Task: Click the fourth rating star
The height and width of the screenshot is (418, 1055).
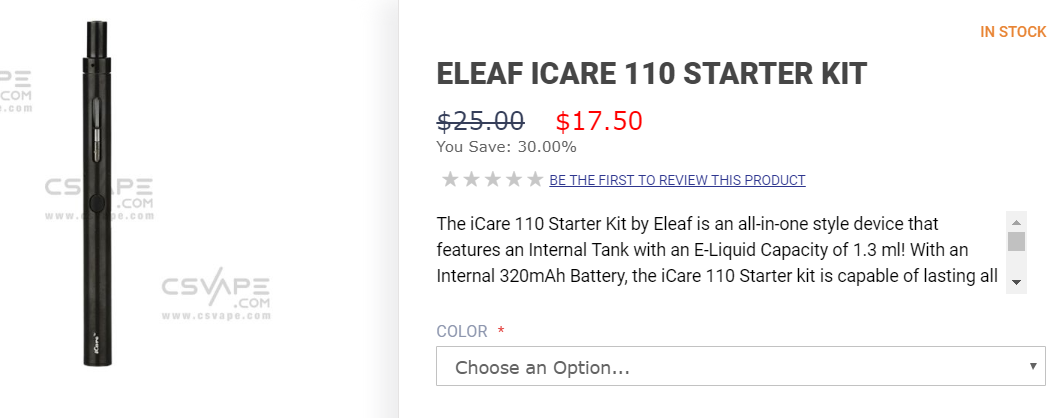Action: (x=514, y=180)
